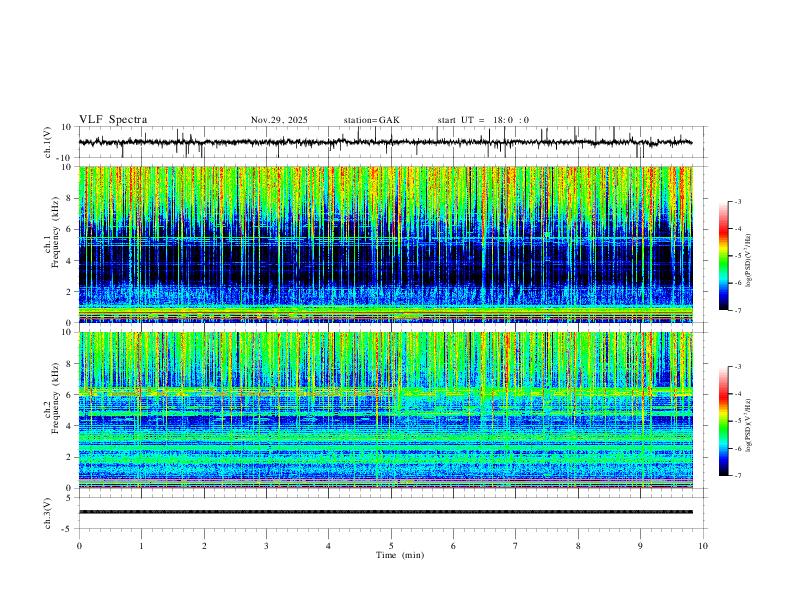Click the ch.1 PSD color scale bar
Viewport: 792px width, 612px height.
click(x=724, y=256)
